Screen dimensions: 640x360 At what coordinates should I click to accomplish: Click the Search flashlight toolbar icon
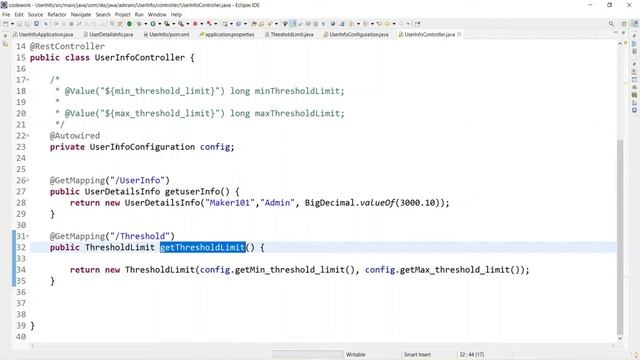point(270,24)
